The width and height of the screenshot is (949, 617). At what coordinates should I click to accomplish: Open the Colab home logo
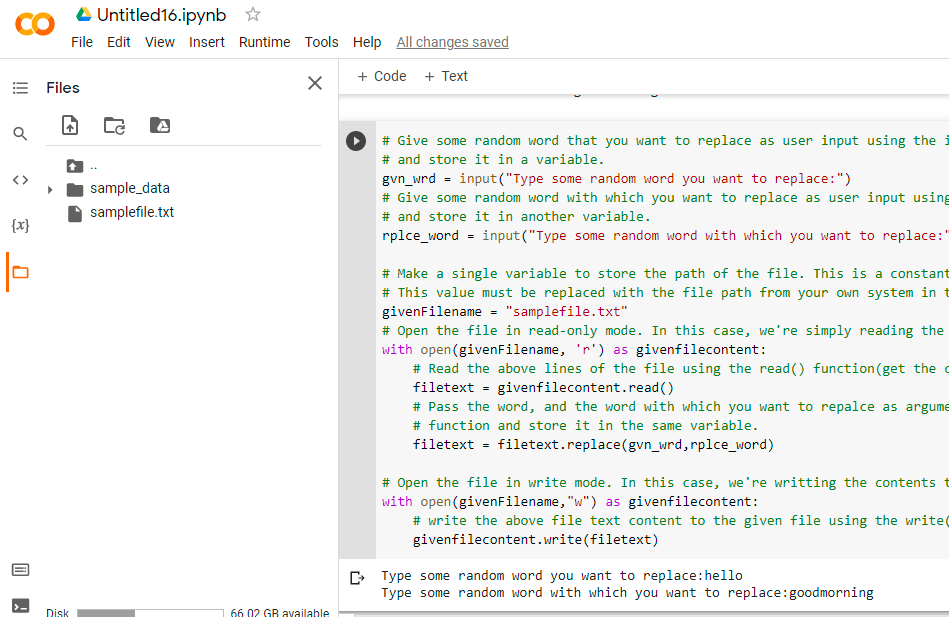34,24
